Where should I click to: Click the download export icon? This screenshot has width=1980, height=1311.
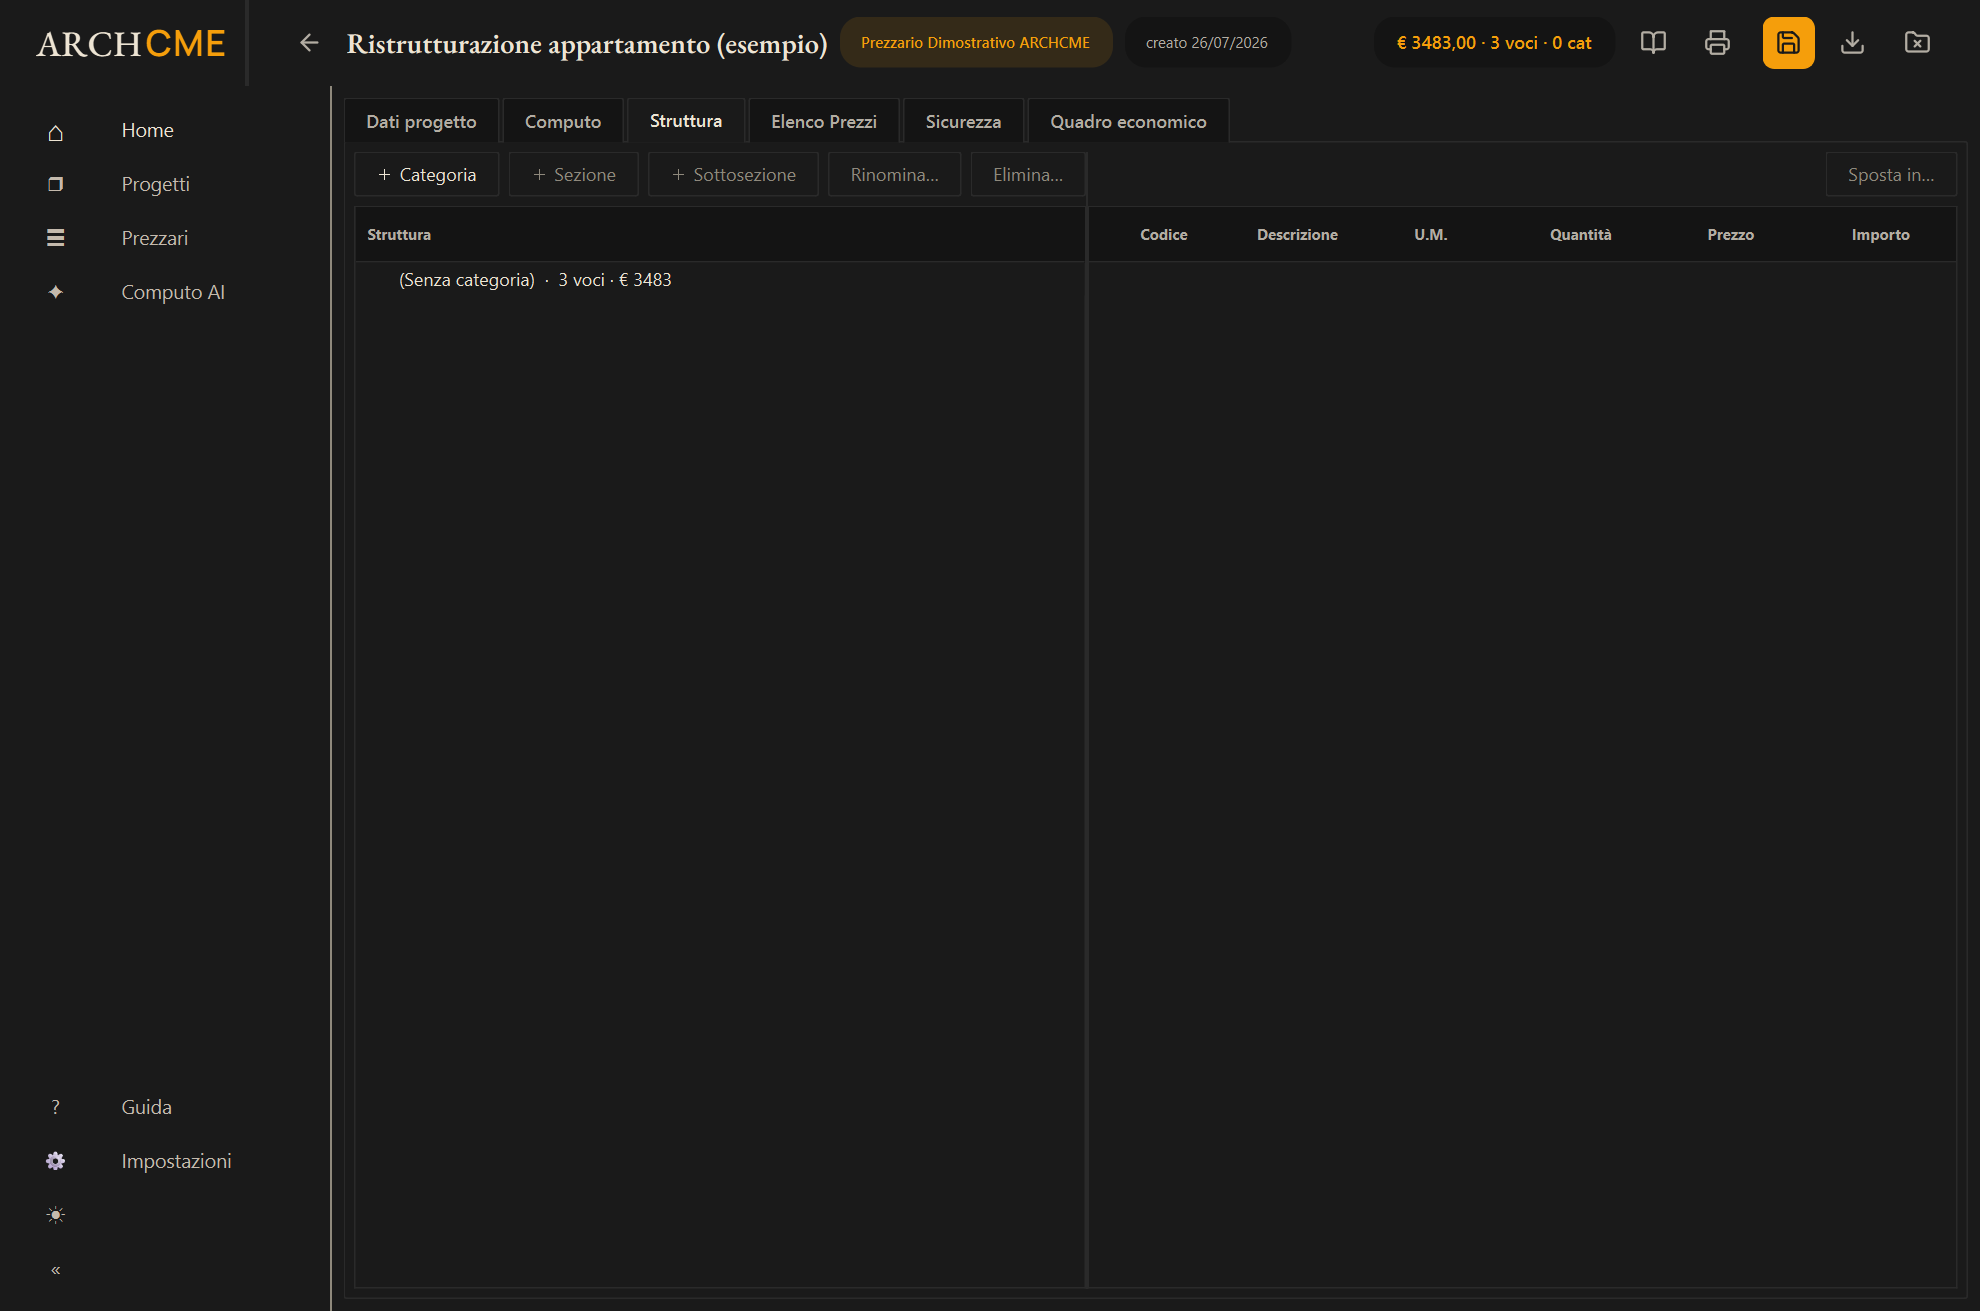coord(1852,43)
